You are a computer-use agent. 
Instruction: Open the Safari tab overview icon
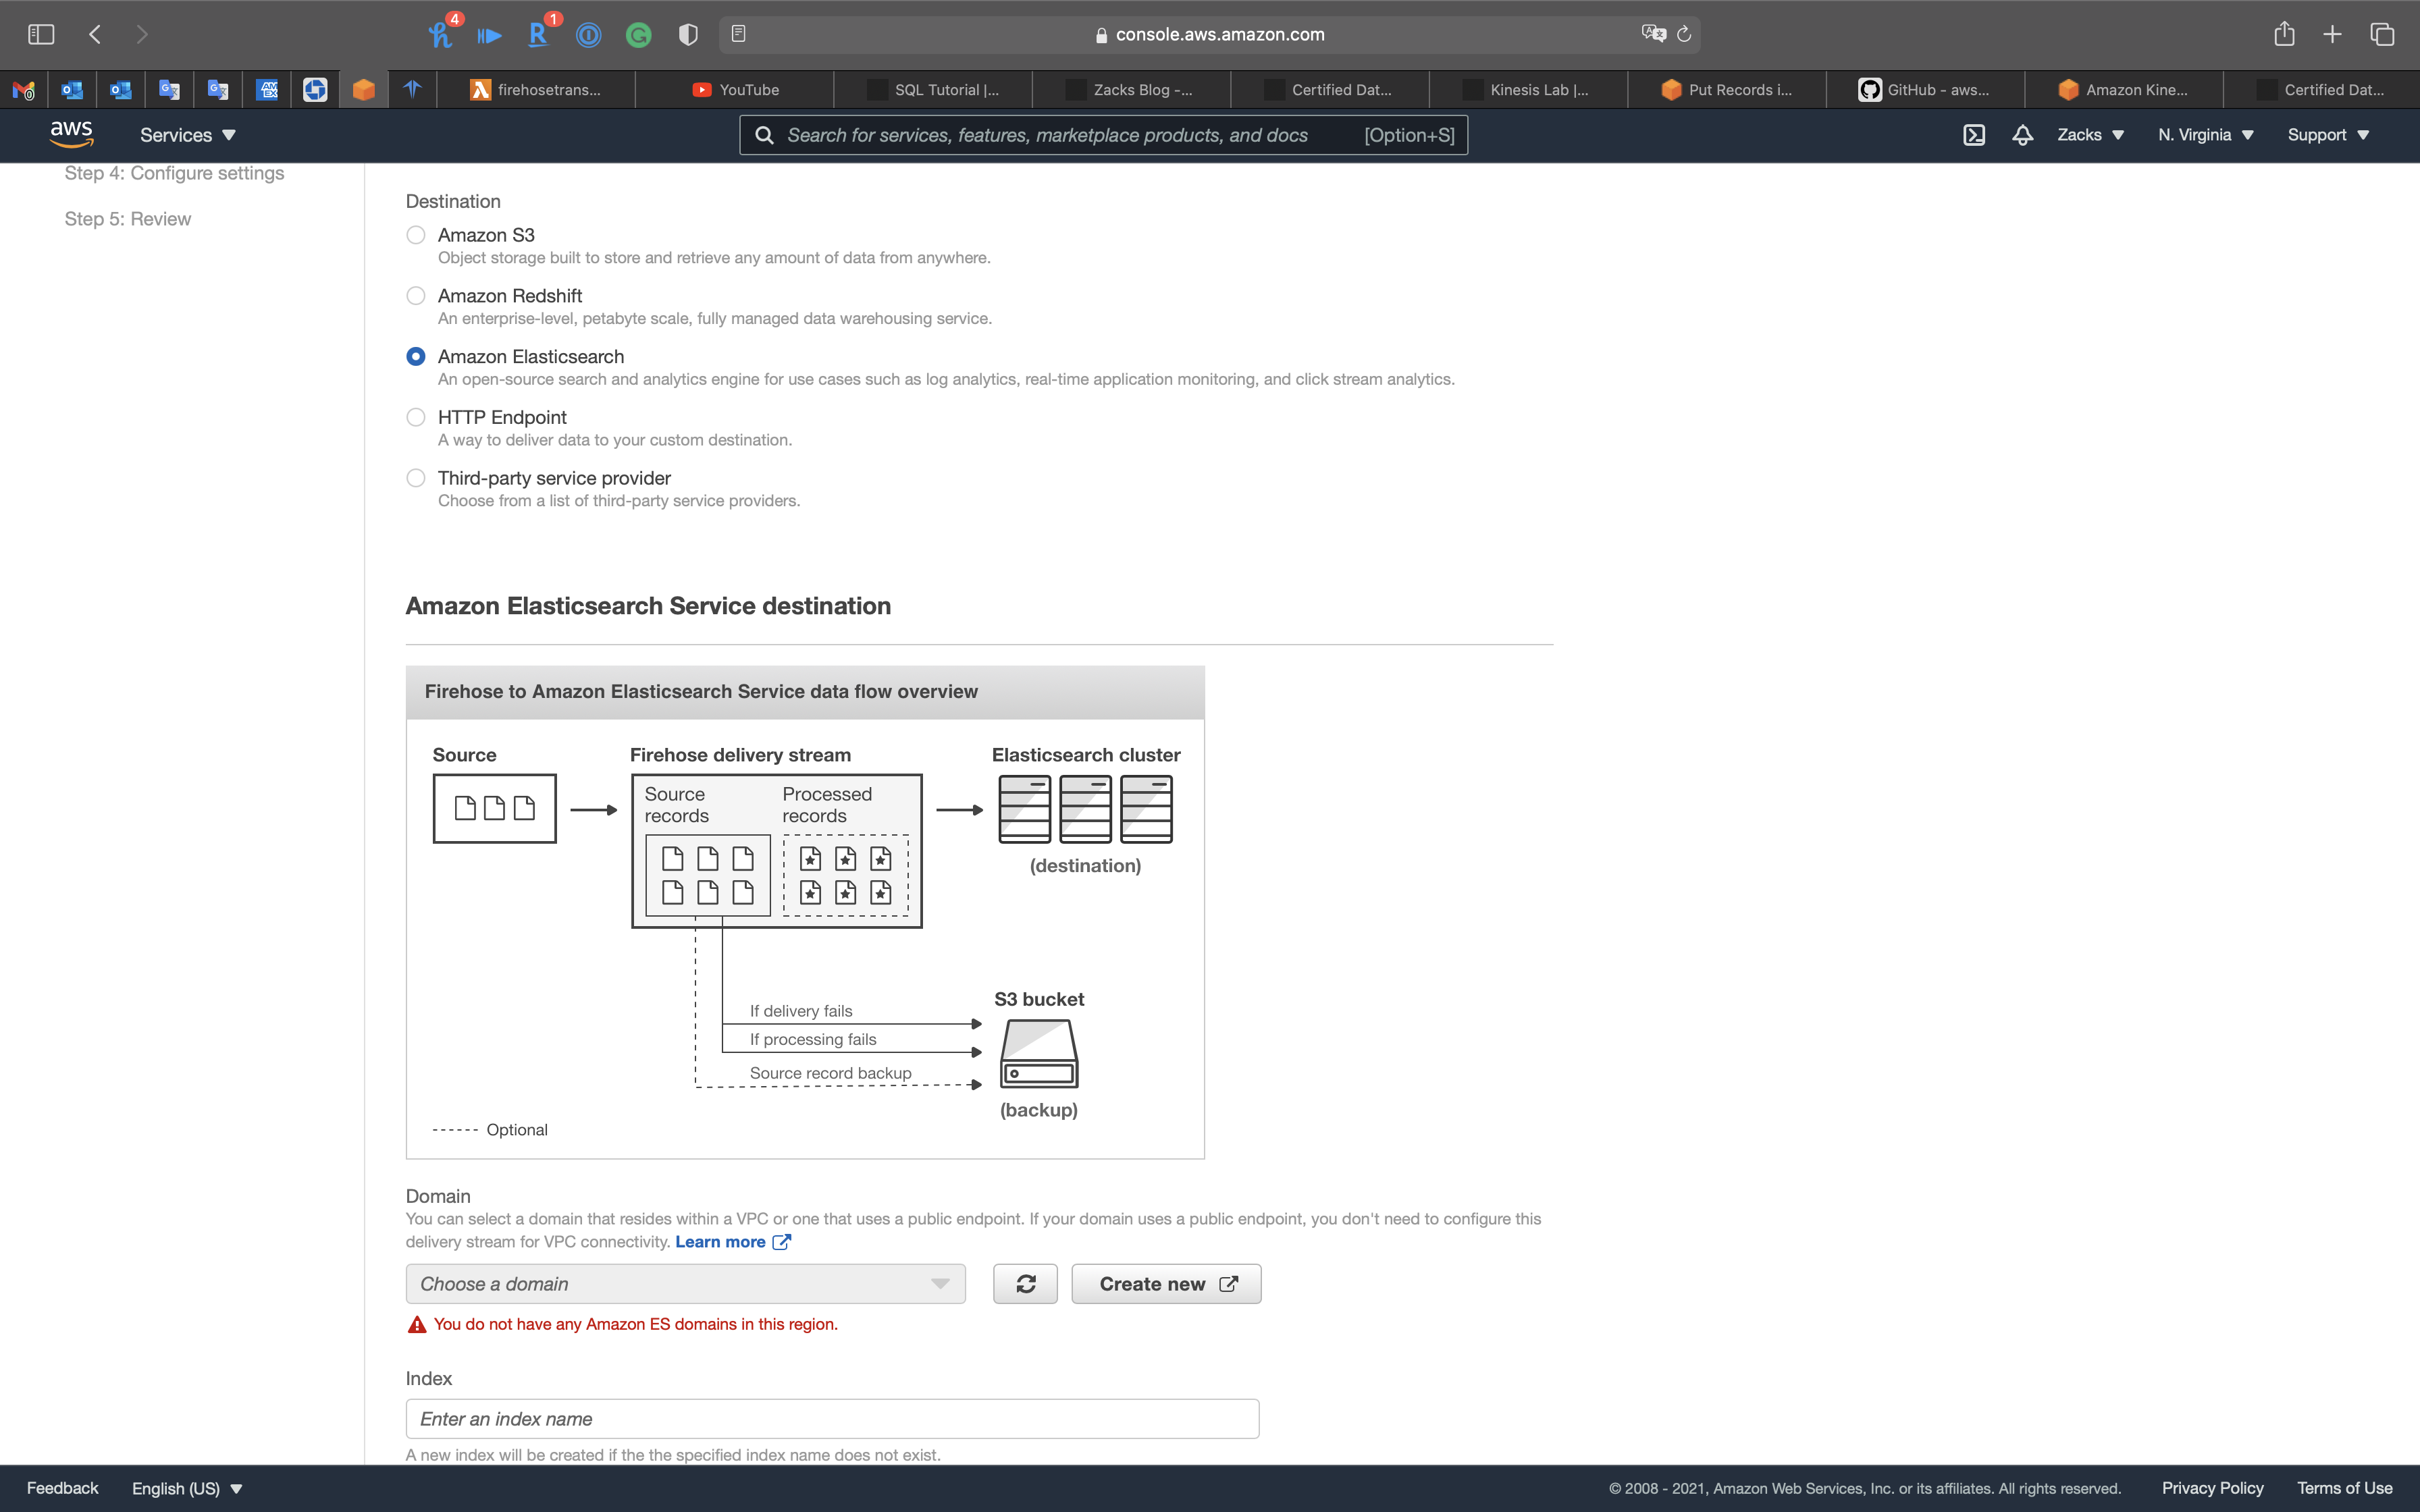pyautogui.click(x=2382, y=34)
